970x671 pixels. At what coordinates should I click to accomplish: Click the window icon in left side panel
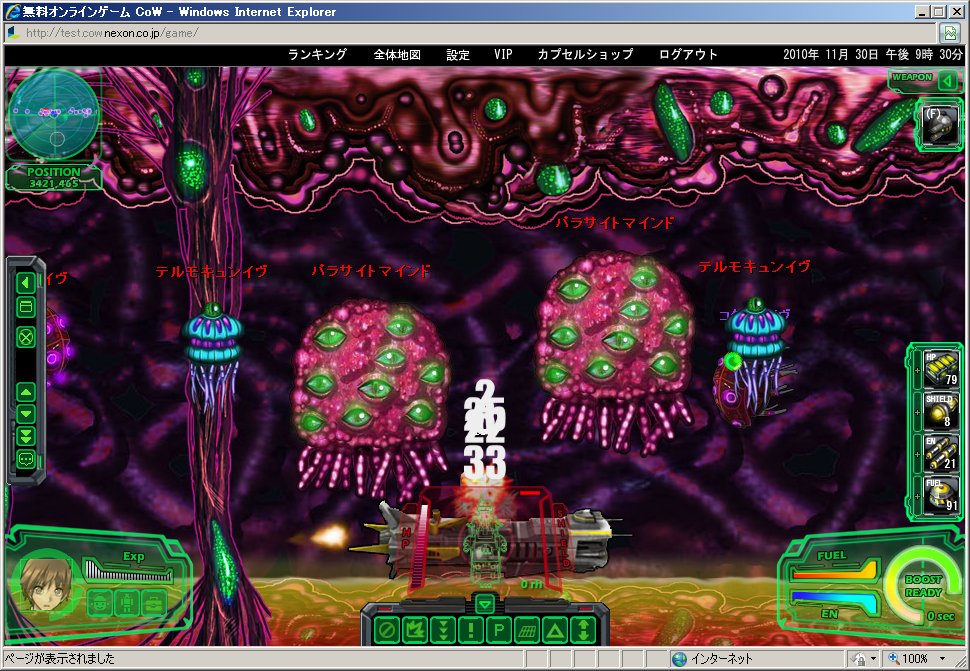coord(25,307)
